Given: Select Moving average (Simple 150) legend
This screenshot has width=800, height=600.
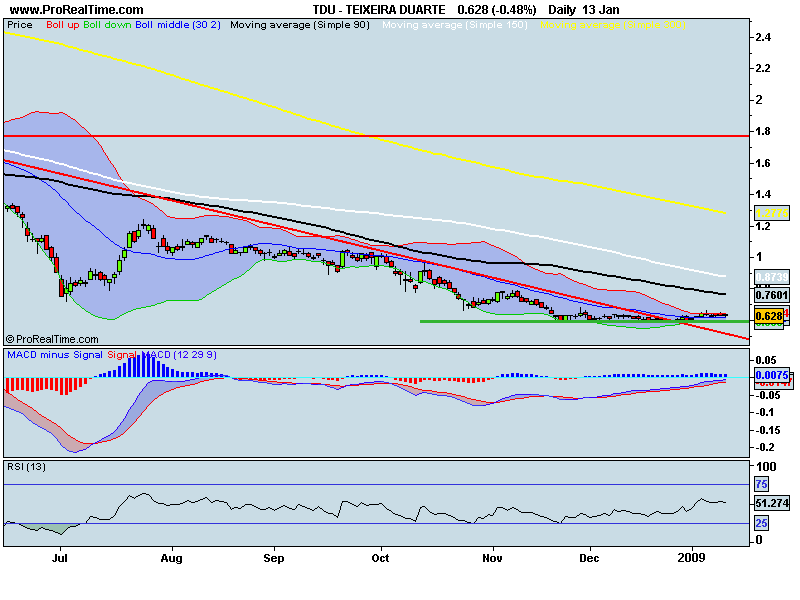Looking at the screenshot, I should tap(455, 25).
